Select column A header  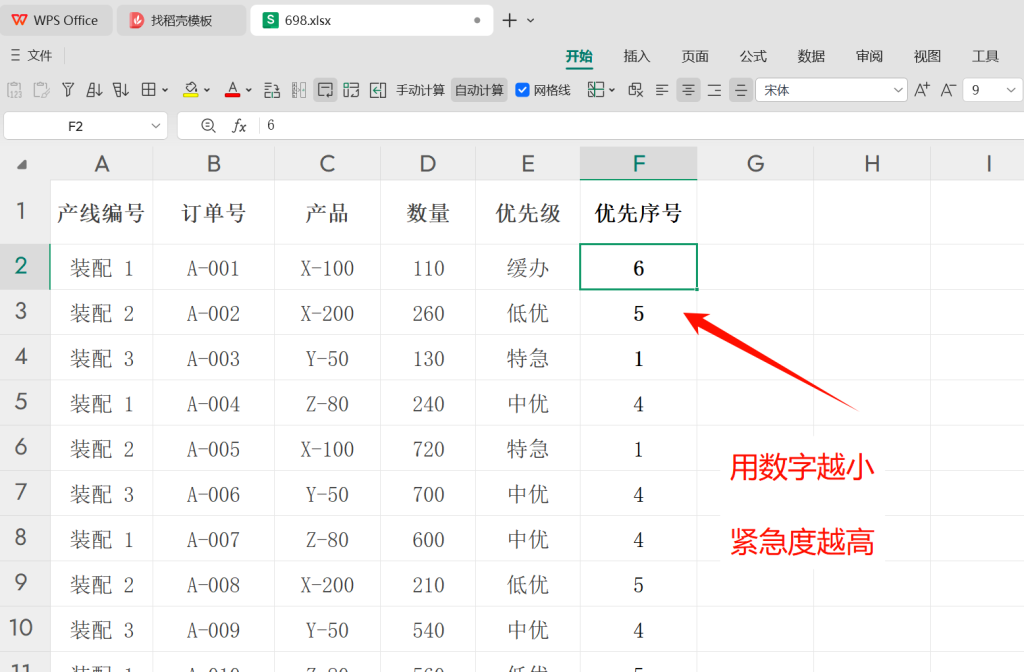[x=102, y=163]
